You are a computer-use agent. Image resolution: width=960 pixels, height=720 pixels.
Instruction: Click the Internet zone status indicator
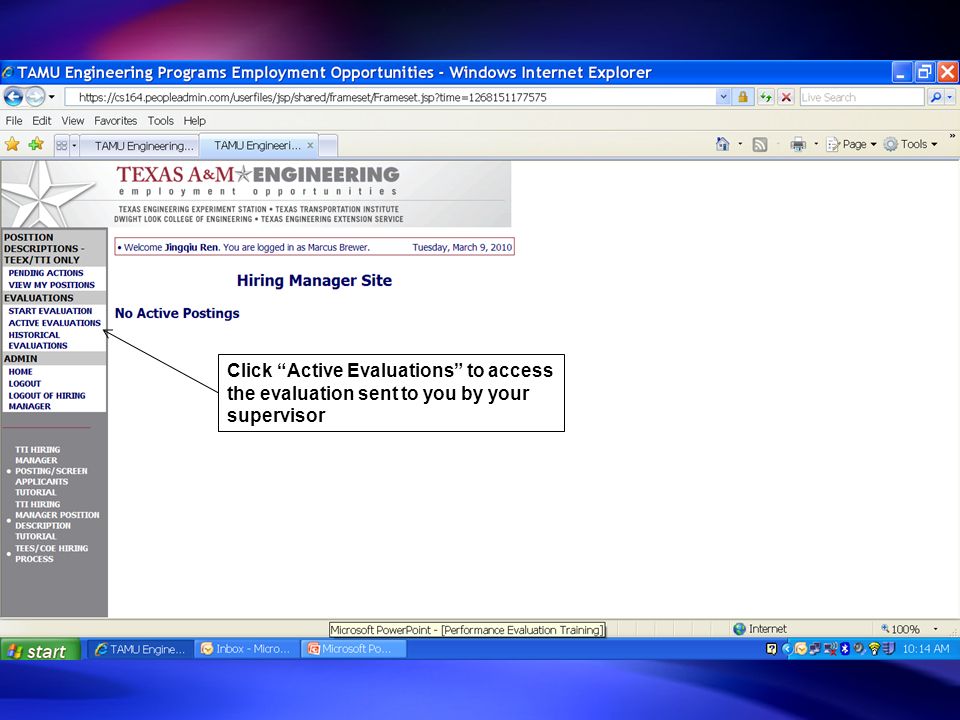point(760,629)
